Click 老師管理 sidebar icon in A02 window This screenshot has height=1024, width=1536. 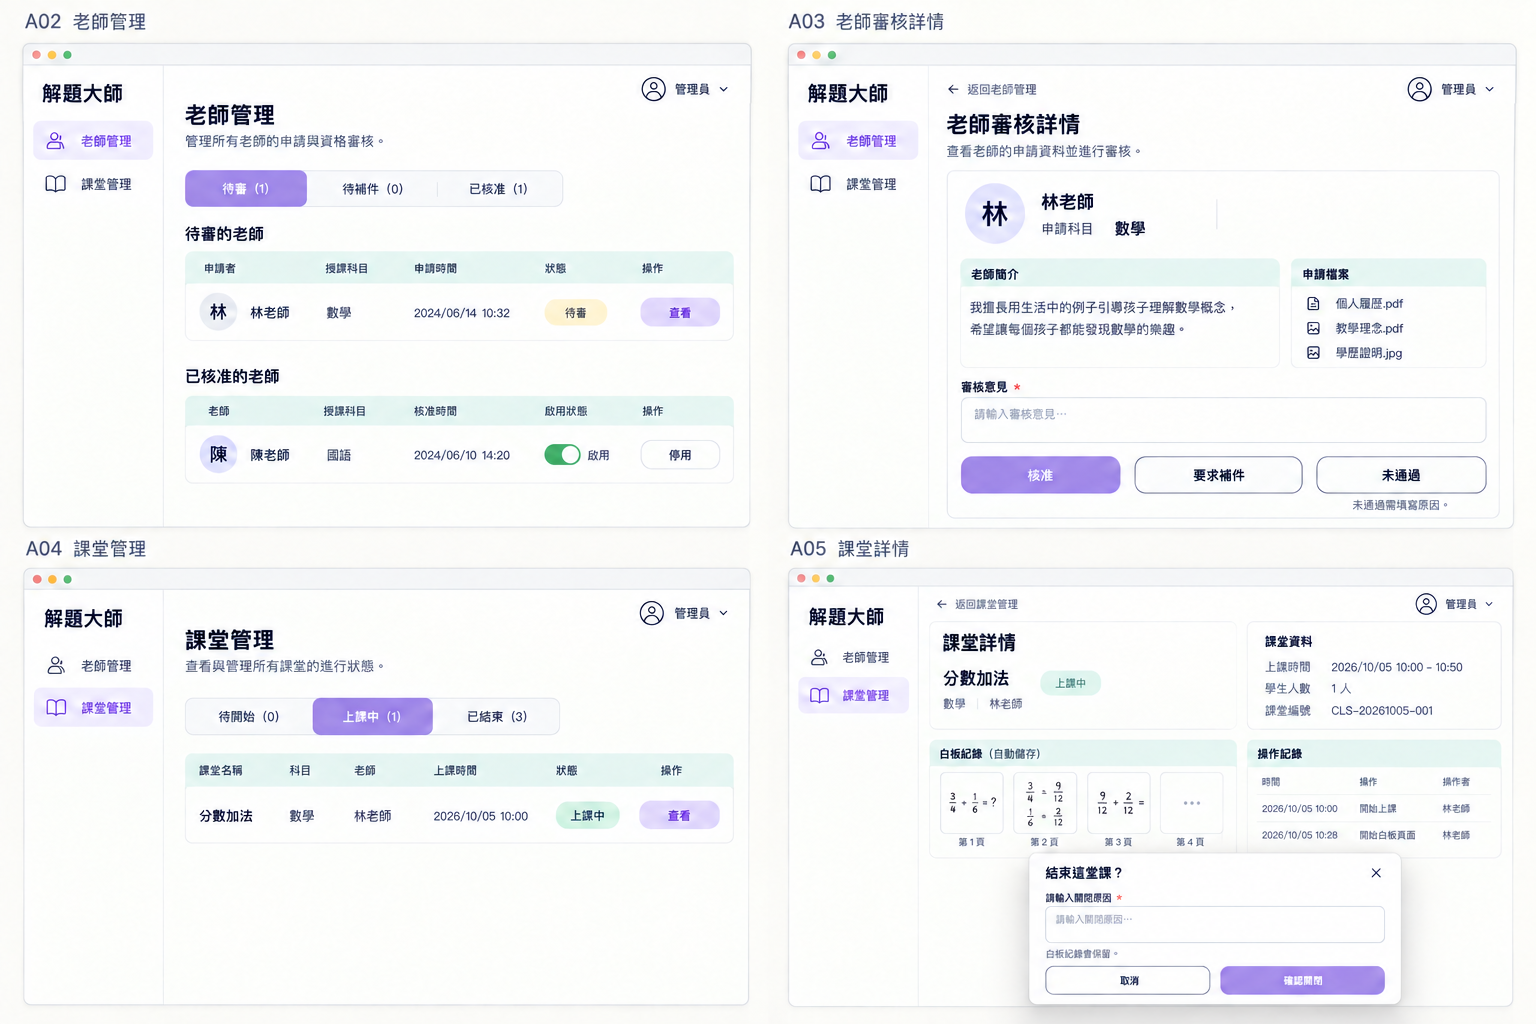(x=56, y=141)
